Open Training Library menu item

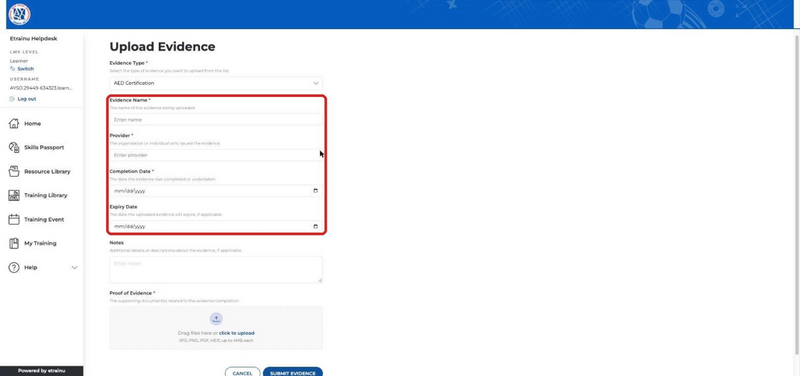pos(45,195)
